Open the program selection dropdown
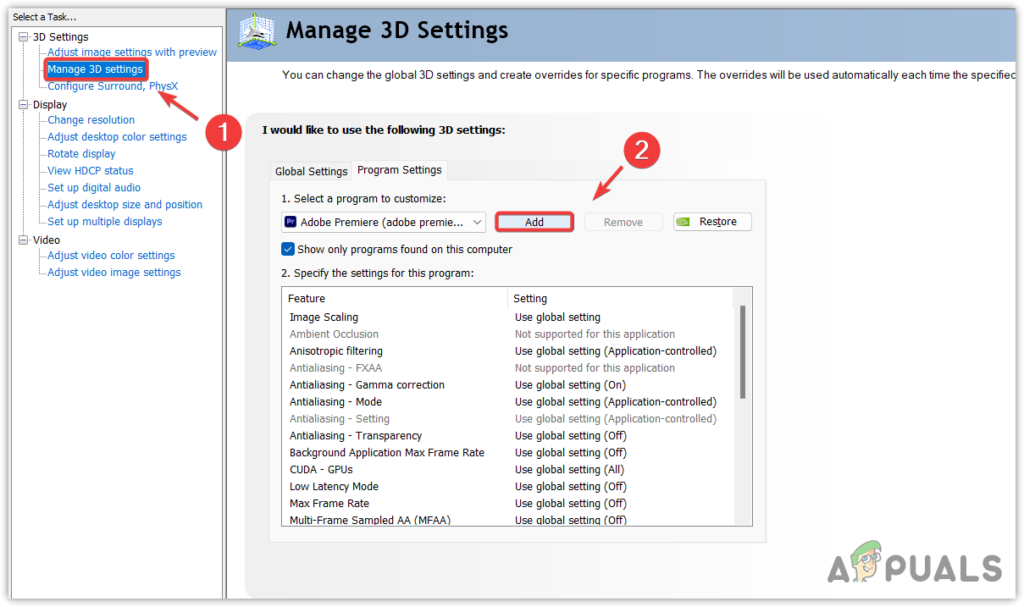 click(x=383, y=222)
